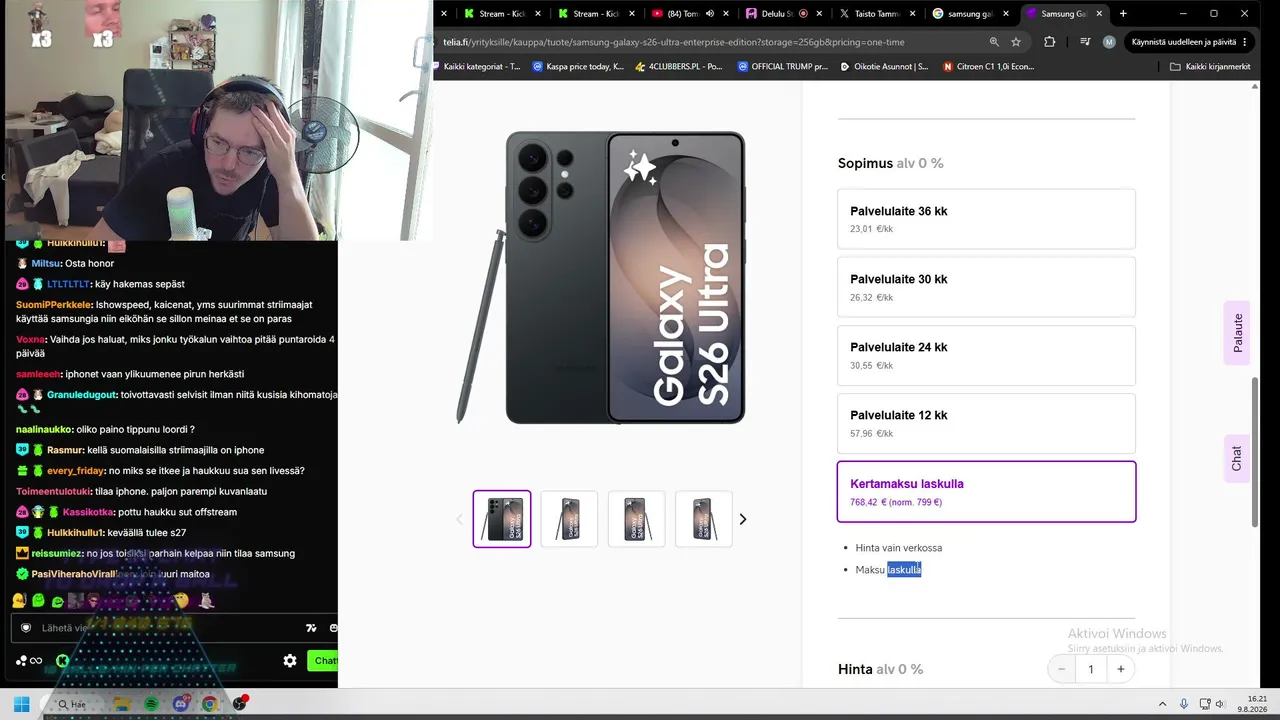Show next product thumbnails with arrow
The image size is (1280, 720).
pyautogui.click(x=742, y=519)
